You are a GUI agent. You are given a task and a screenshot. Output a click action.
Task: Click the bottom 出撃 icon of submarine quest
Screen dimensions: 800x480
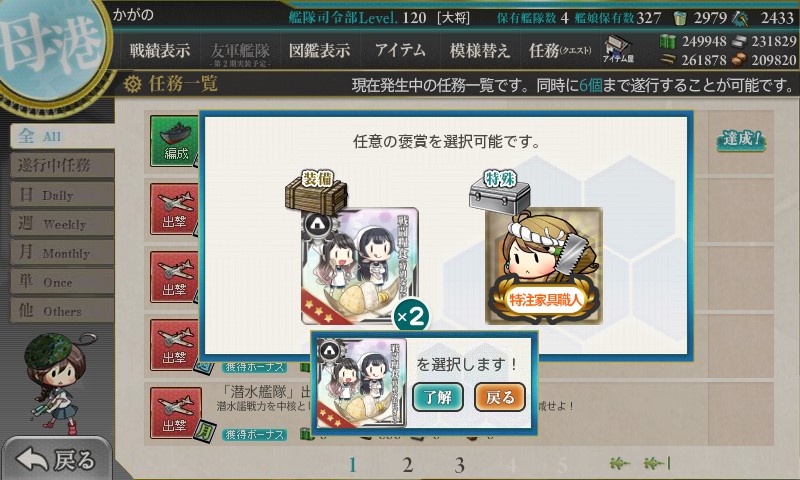[176, 413]
